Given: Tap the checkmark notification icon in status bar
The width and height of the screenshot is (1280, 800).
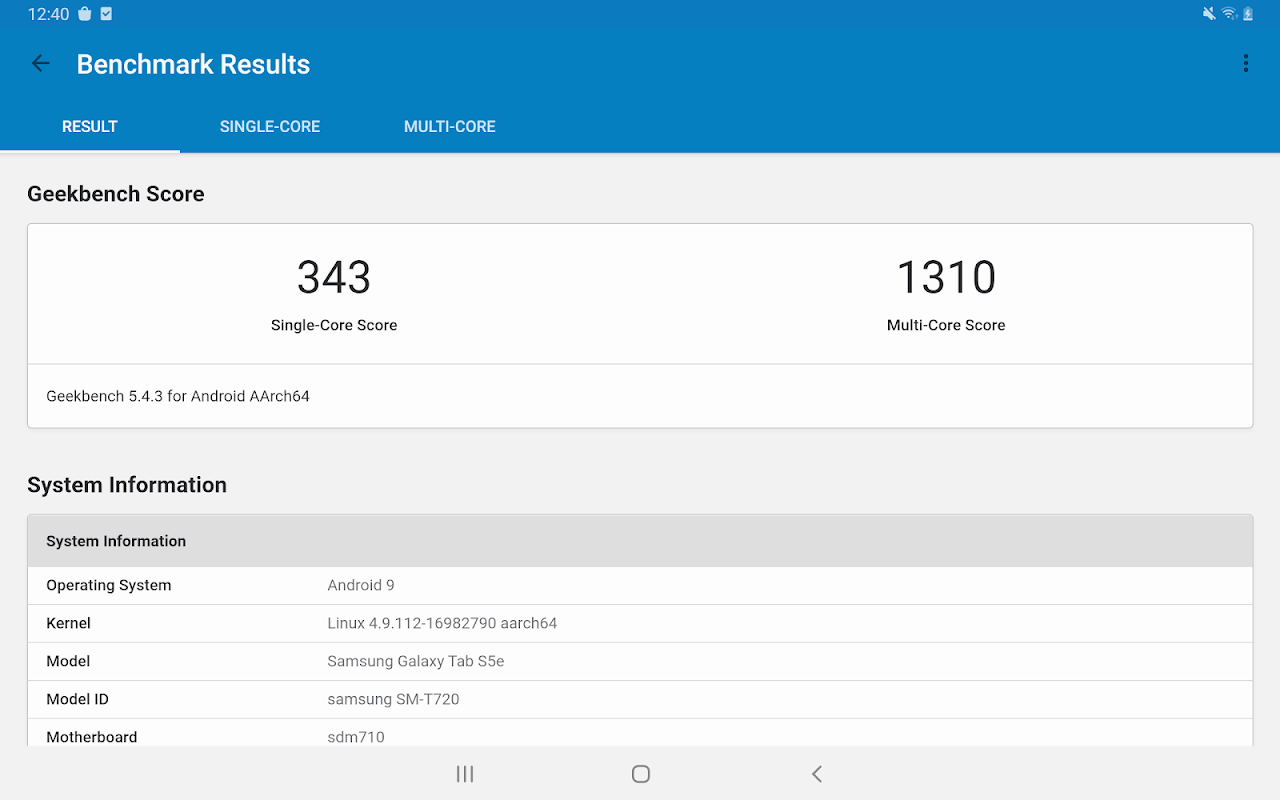Looking at the screenshot, I should tap(107, 14).
